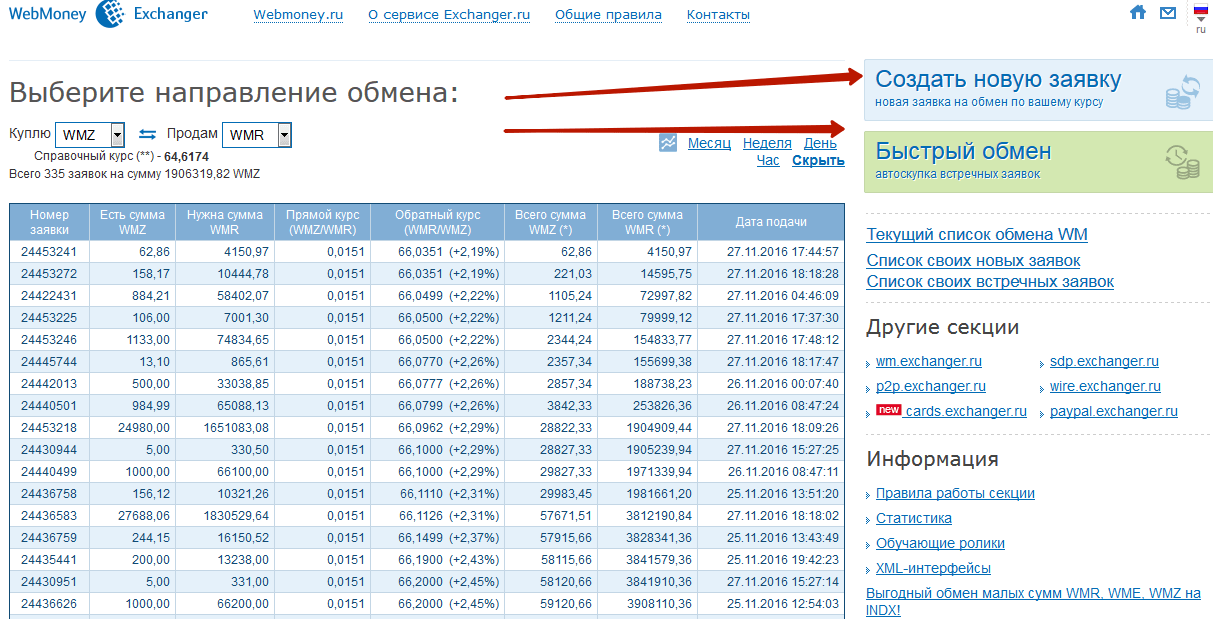1213x619 pixels.
Task: Open Обучающие ролики link
Action: pyautogui.click(x=940, y=544)
